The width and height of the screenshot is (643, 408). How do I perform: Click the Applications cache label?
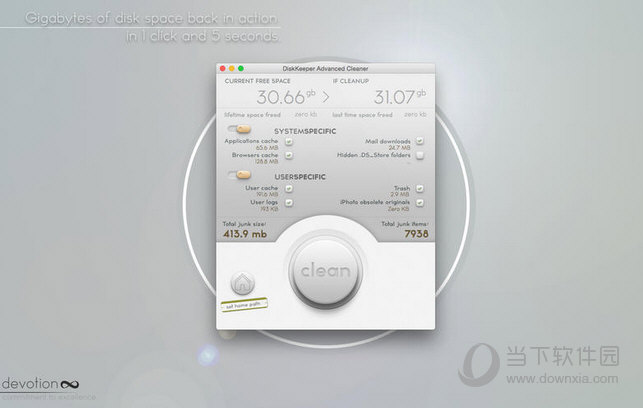coord(251,141)
